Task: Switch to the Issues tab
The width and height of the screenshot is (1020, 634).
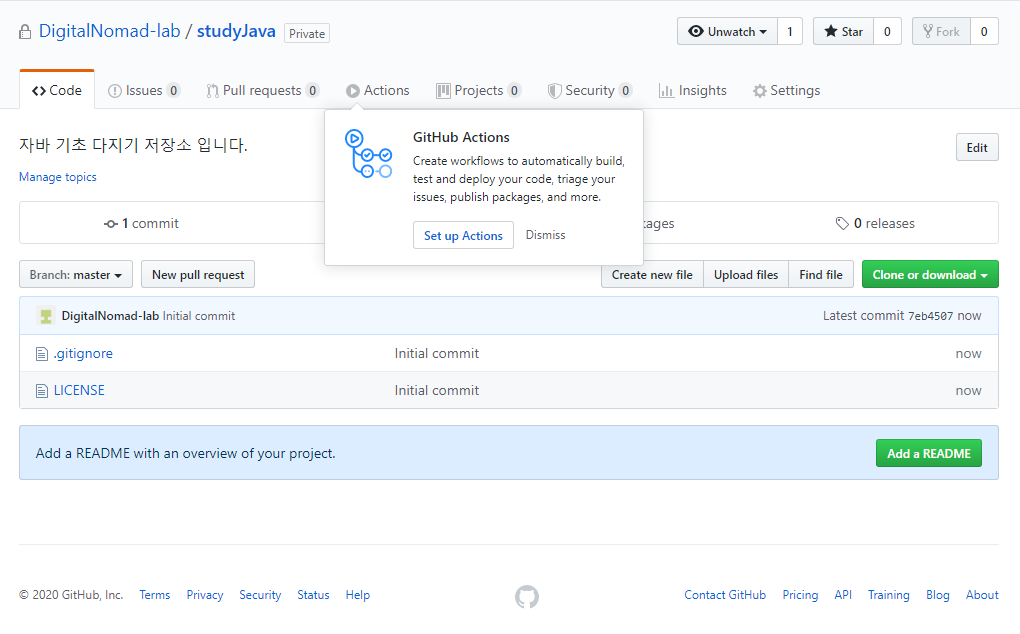Action: pyautogui.click(x=143, y=91)
